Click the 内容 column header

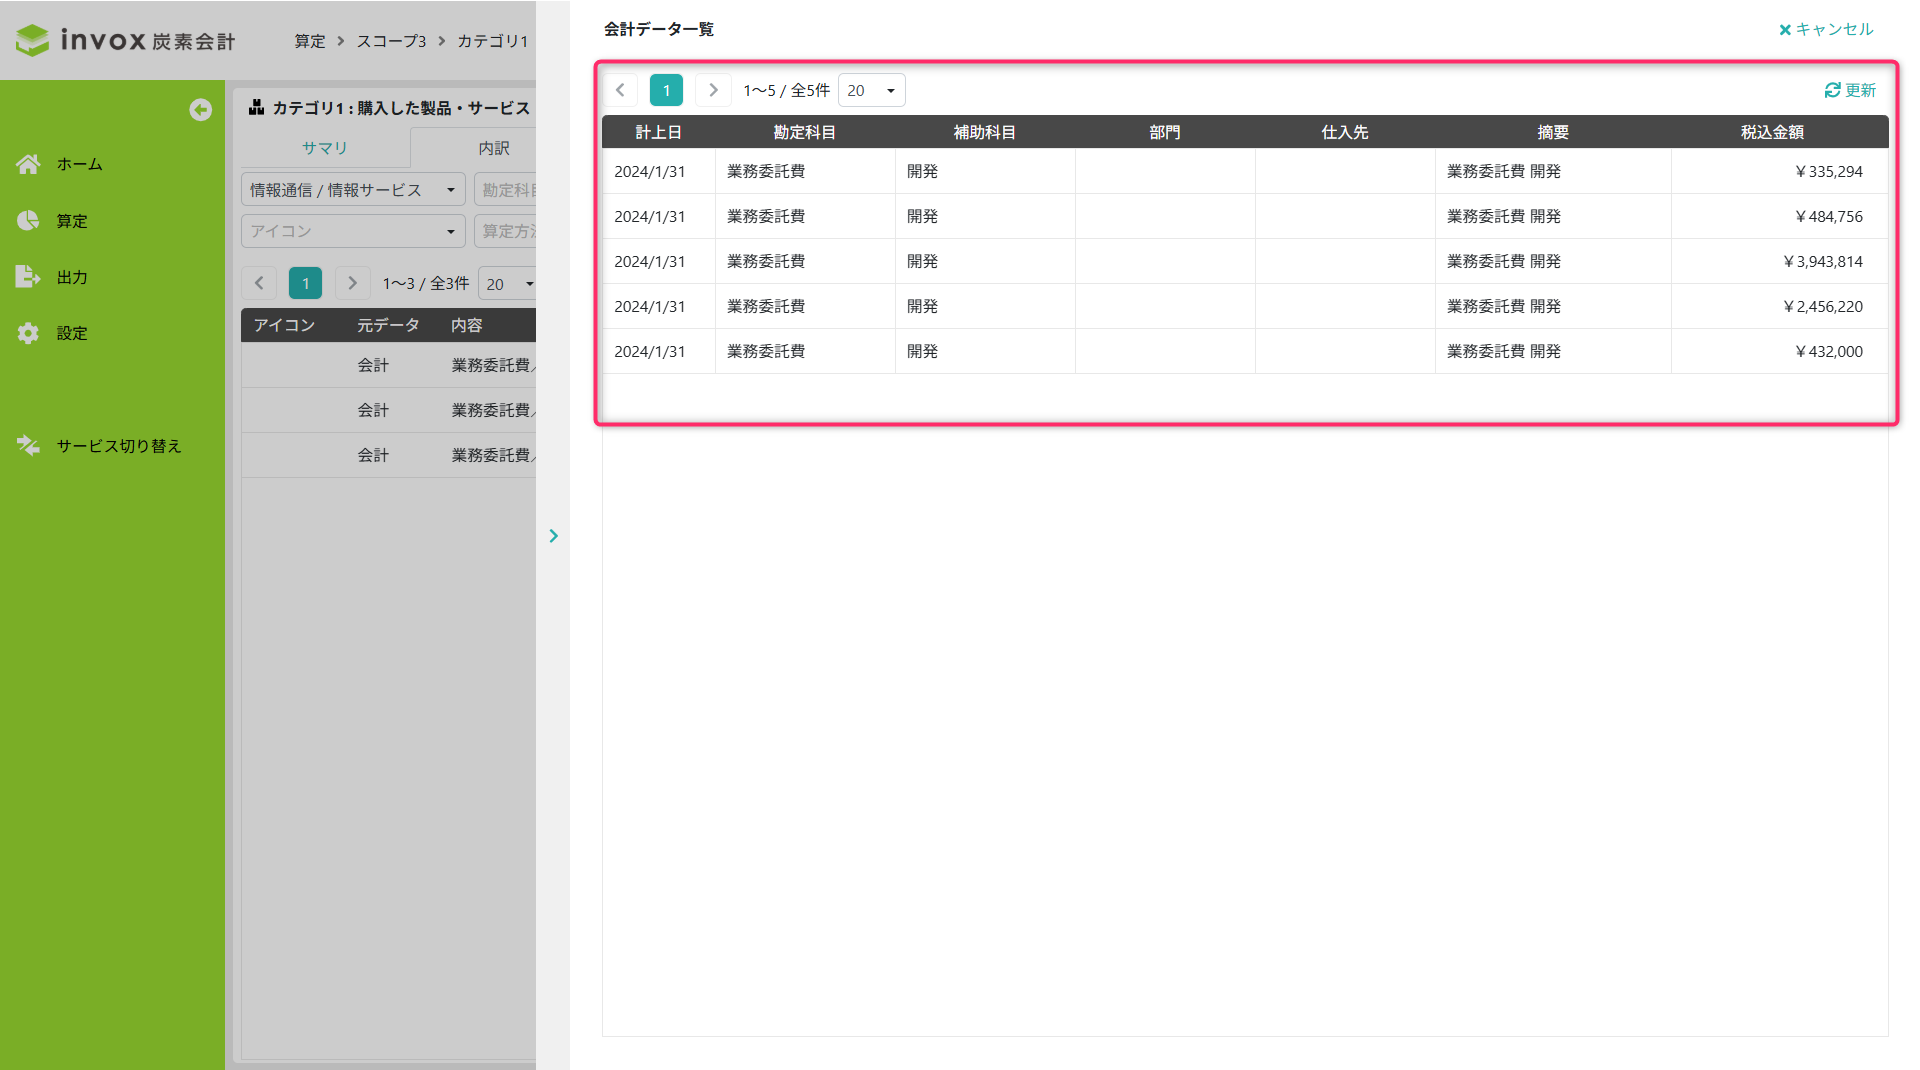(467, 325)
